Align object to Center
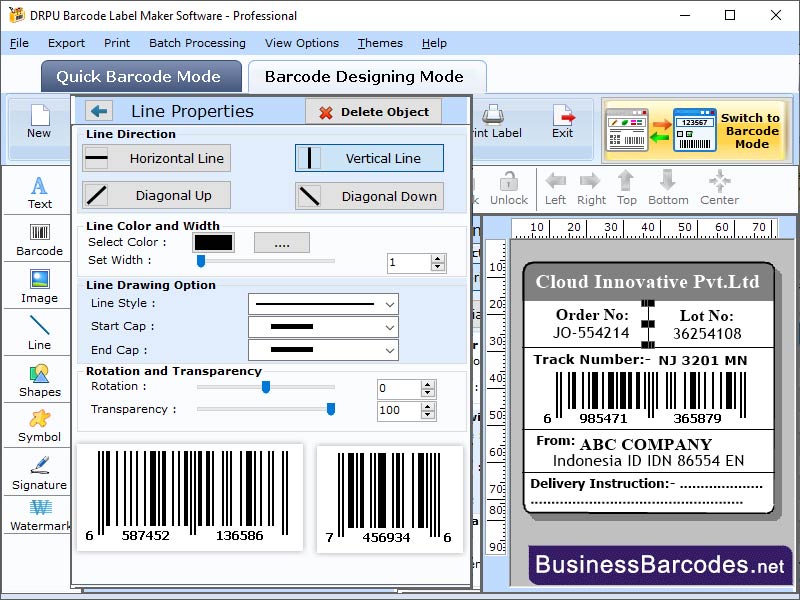800x600 pixels. click(x=718, y=188)
